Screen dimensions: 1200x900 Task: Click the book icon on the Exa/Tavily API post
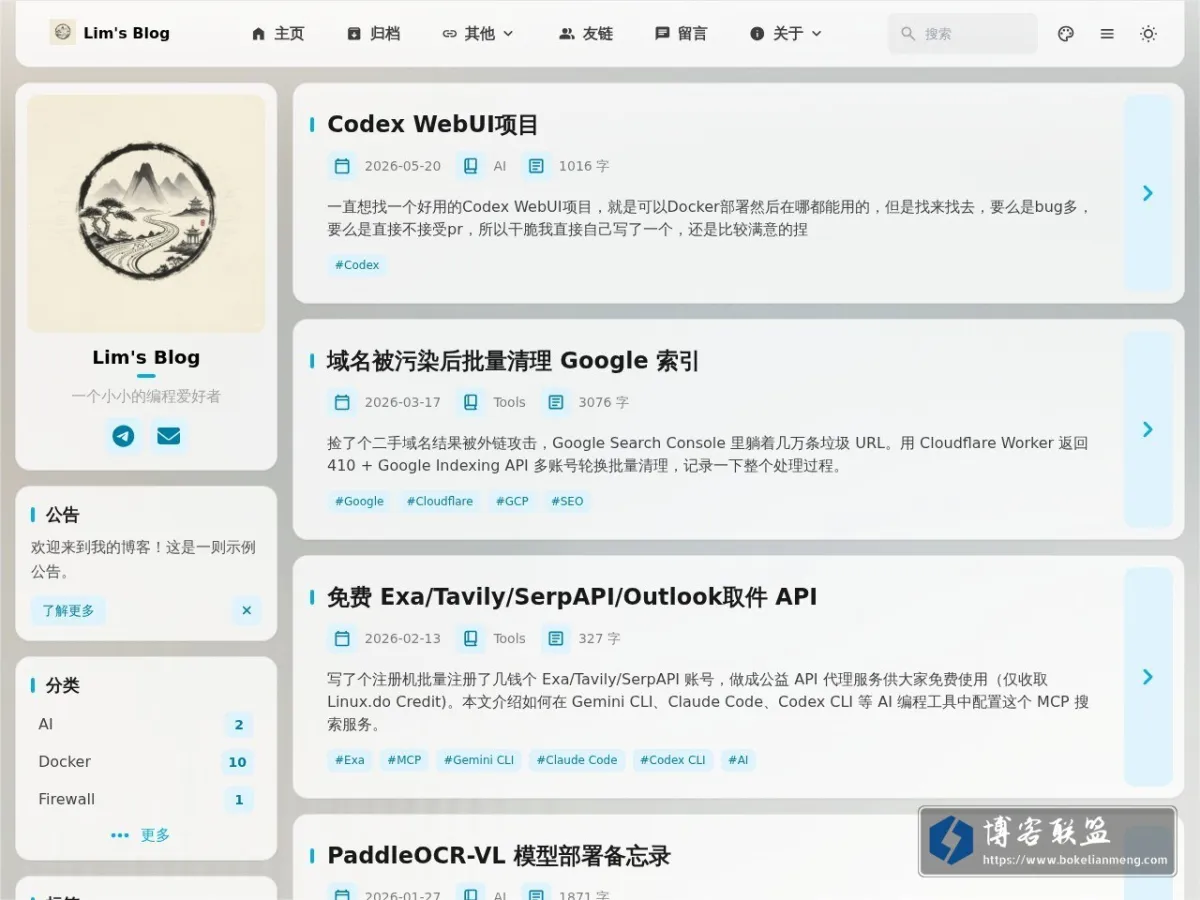click(x=470, y=638)
